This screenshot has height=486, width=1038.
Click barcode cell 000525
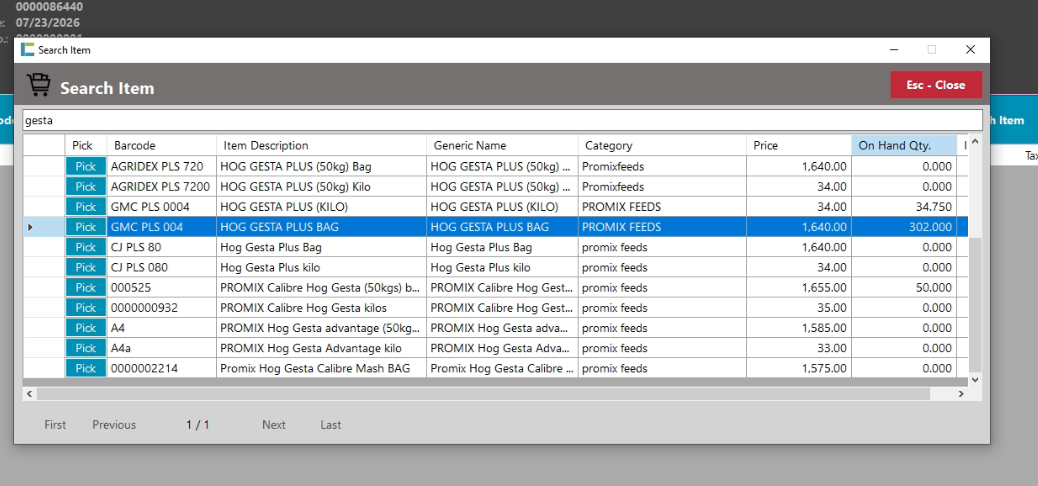[x=162, y=288]
